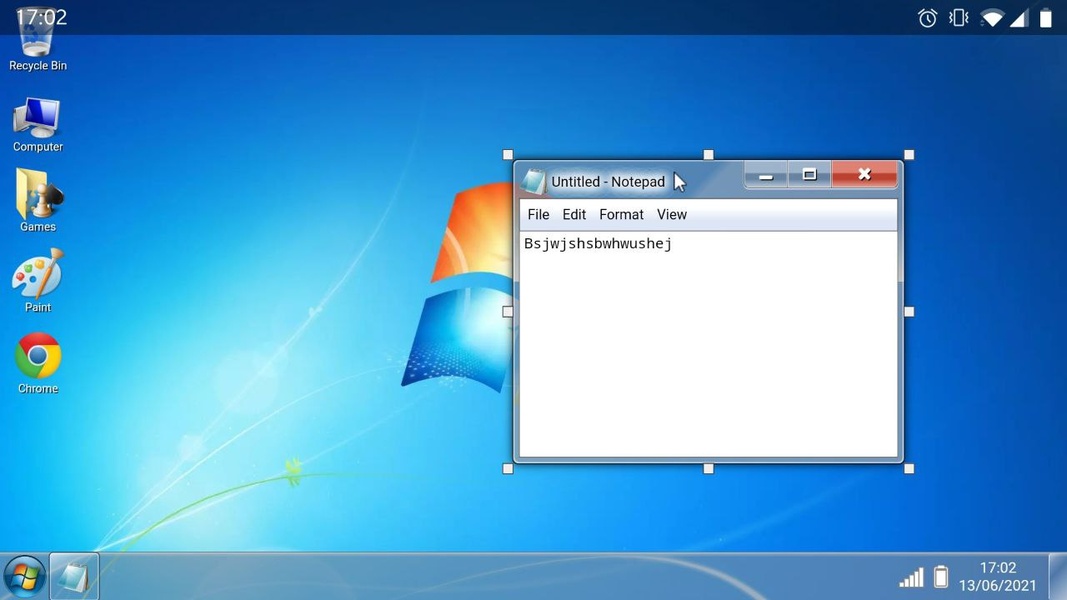Image resolution: width=1067 pixels, height=600 pixels.
Task: Tap the phone battery status icon
Action: point(1046,18)
